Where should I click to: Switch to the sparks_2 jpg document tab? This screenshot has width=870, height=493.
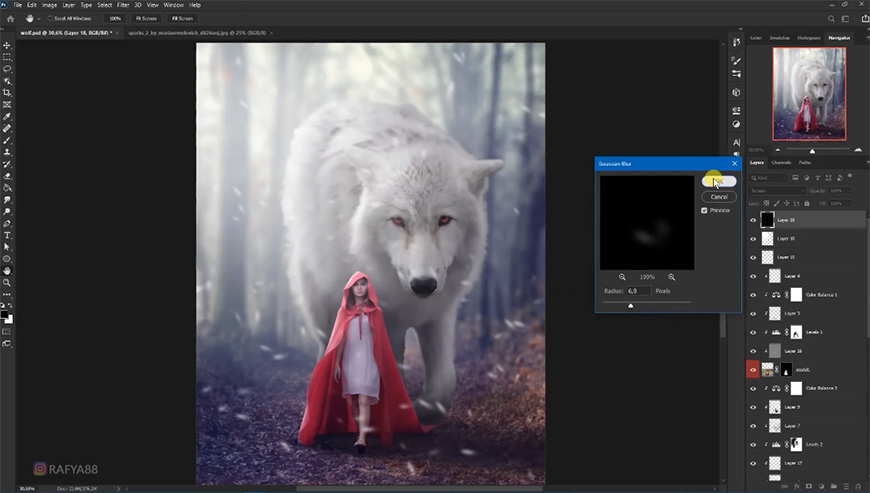click(197, 33)
